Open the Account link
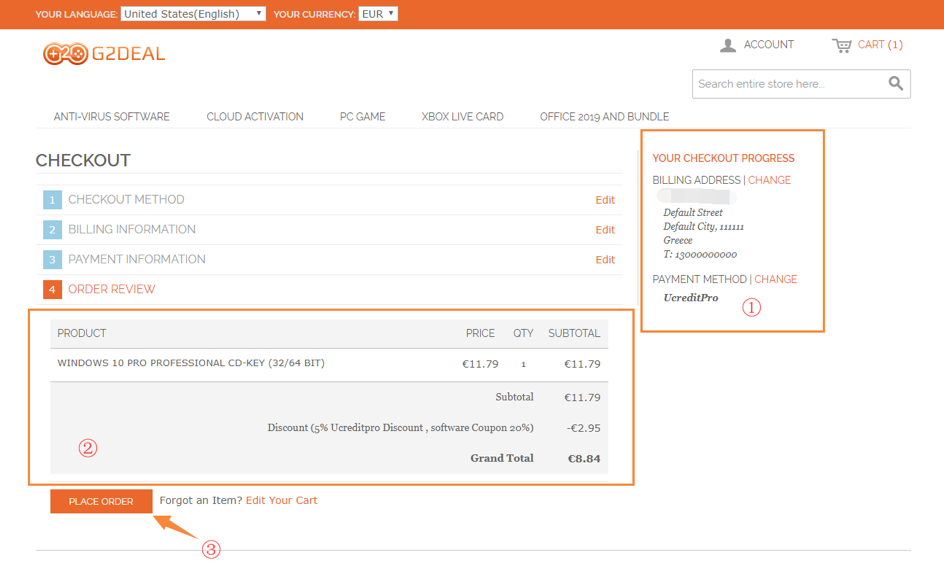The image size is (944, 569). click(x=768, y=45)
